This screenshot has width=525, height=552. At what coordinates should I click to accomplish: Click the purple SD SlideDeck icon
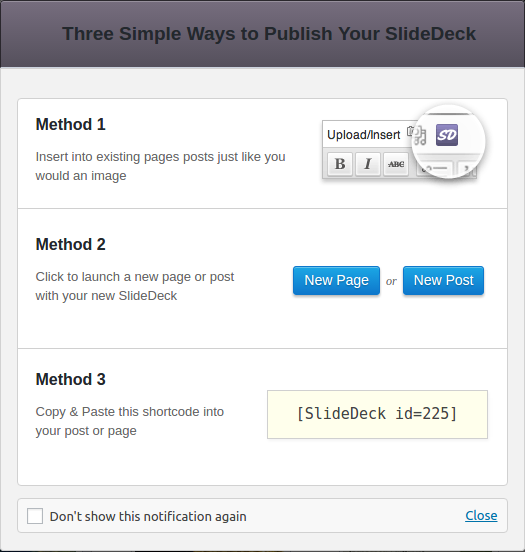click(447, 135)
